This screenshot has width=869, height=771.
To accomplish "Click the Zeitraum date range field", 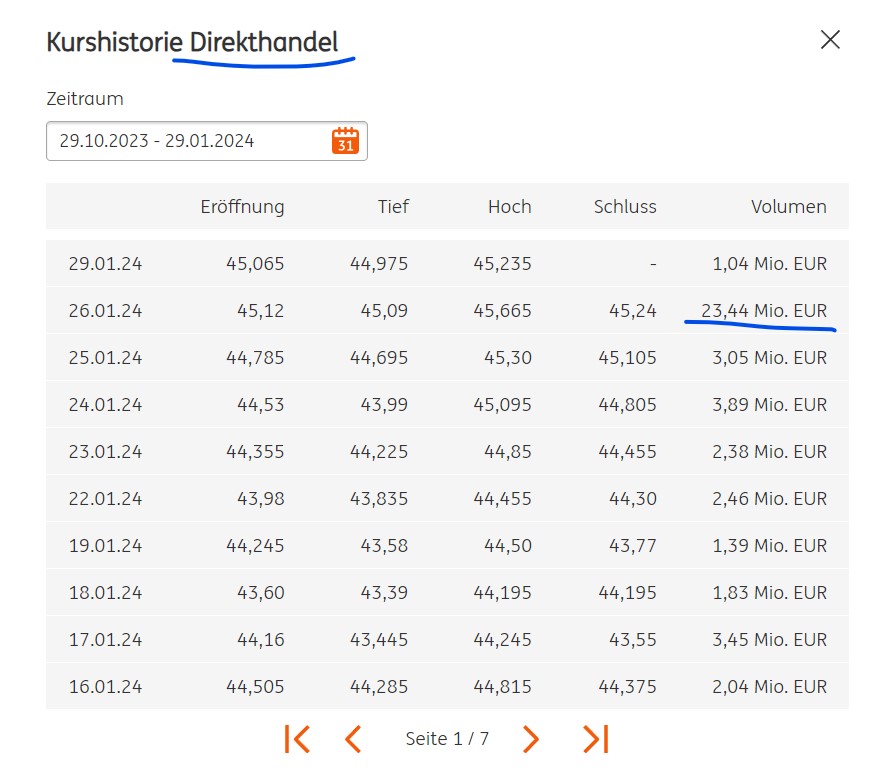I will (x=207, y=141).
